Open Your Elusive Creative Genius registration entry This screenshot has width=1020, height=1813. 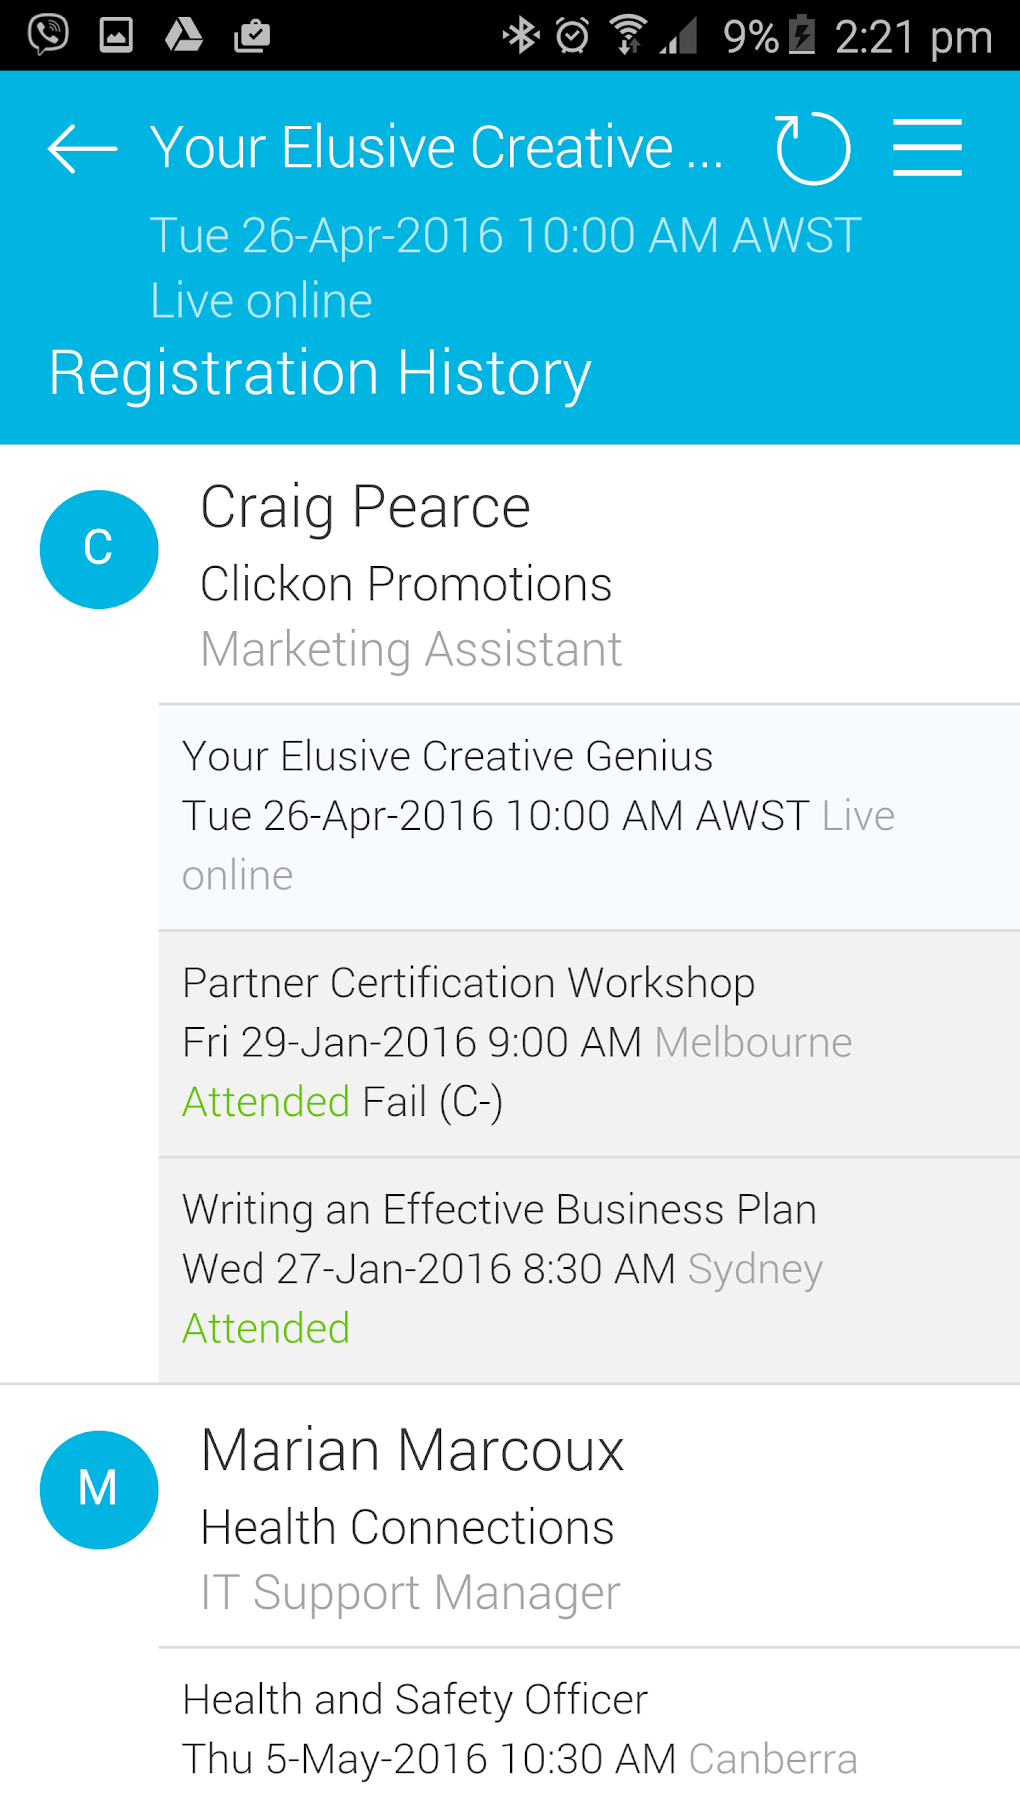(x=588, y=816)
